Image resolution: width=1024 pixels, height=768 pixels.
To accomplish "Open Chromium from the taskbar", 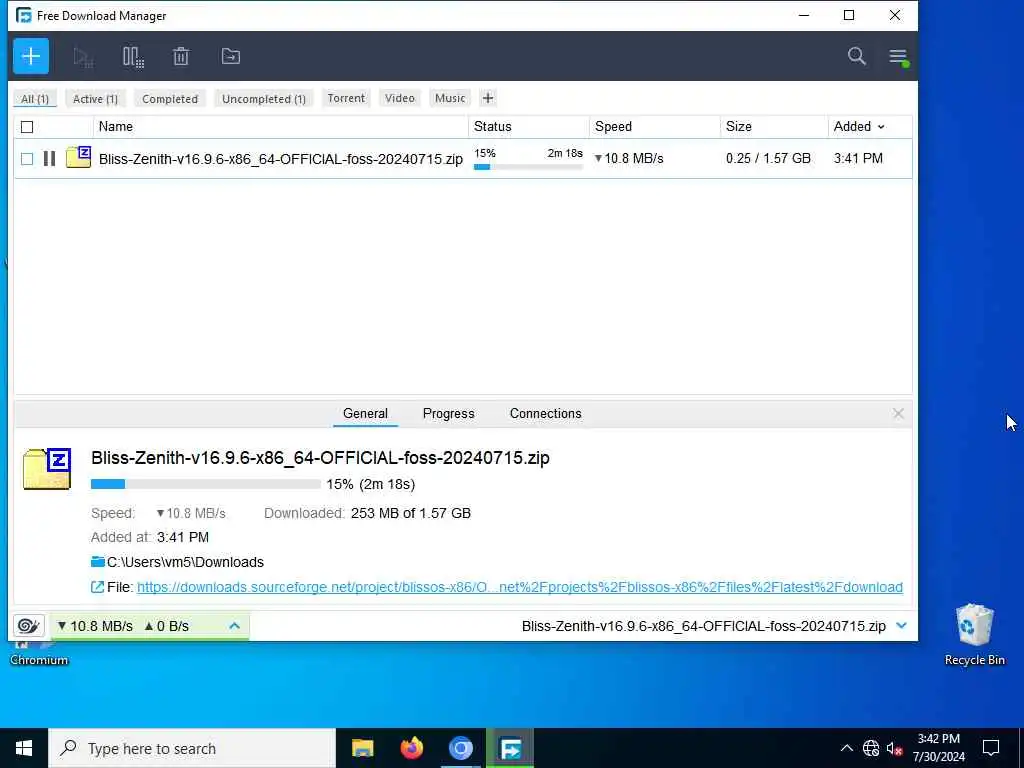I will point(460,748).
